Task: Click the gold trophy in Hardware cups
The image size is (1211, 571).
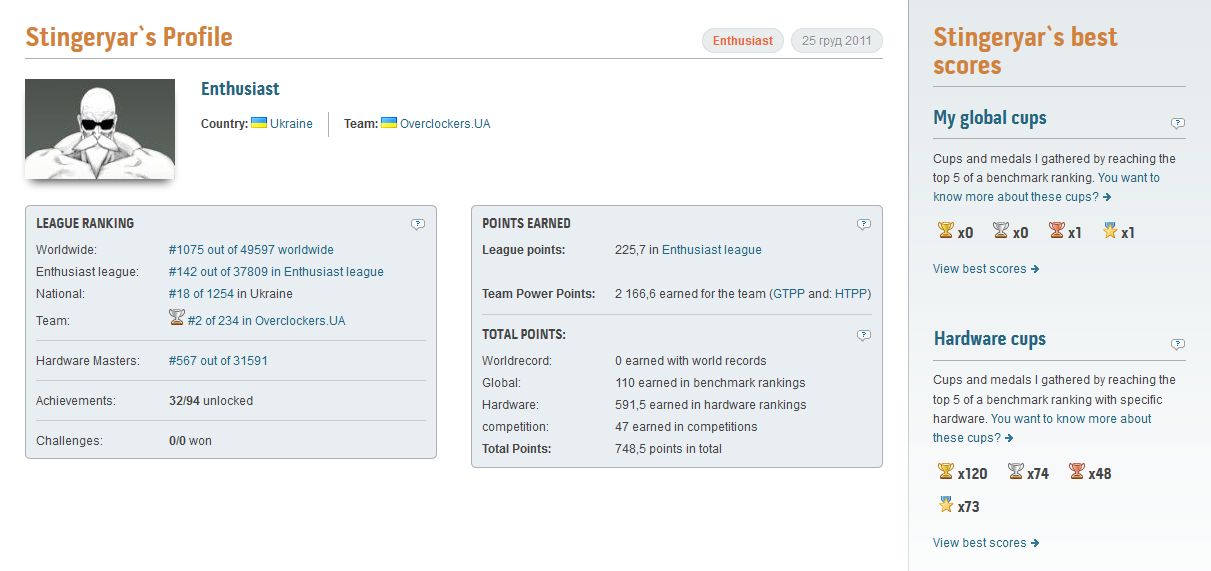Action: click(945, 472)
